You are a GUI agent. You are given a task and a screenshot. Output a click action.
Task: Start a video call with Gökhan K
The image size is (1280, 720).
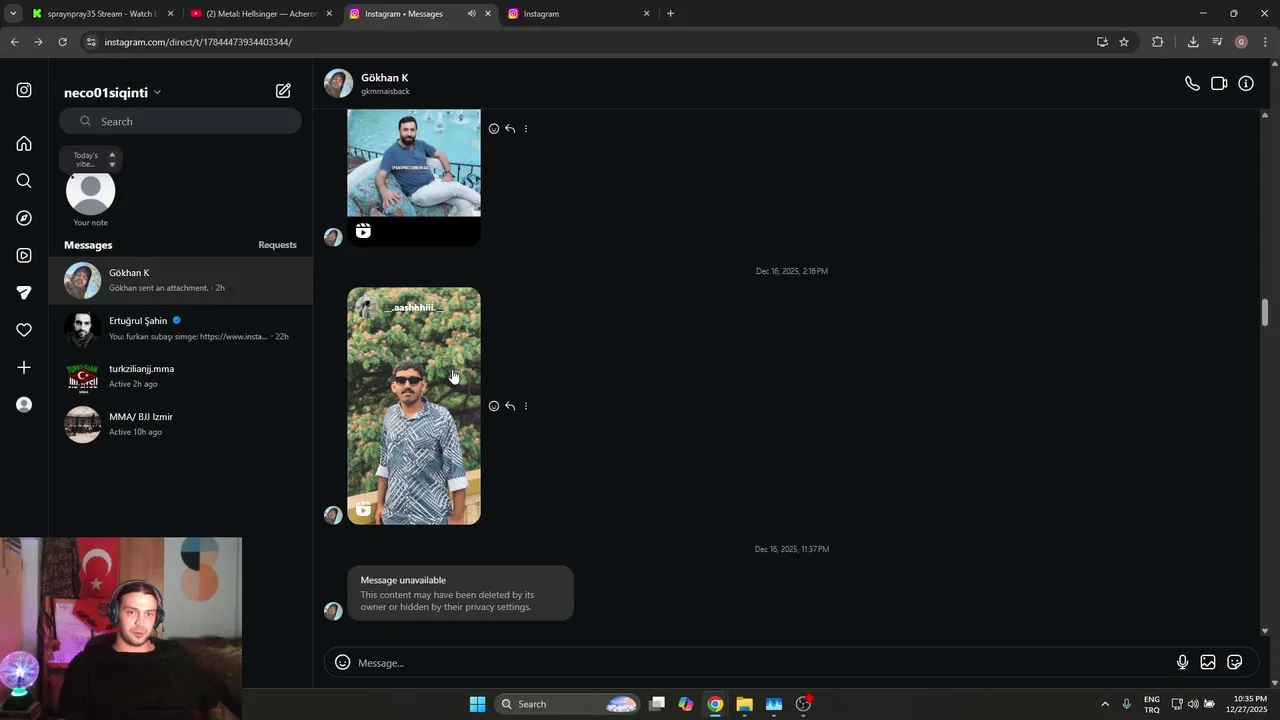[x=1219, y=84]
